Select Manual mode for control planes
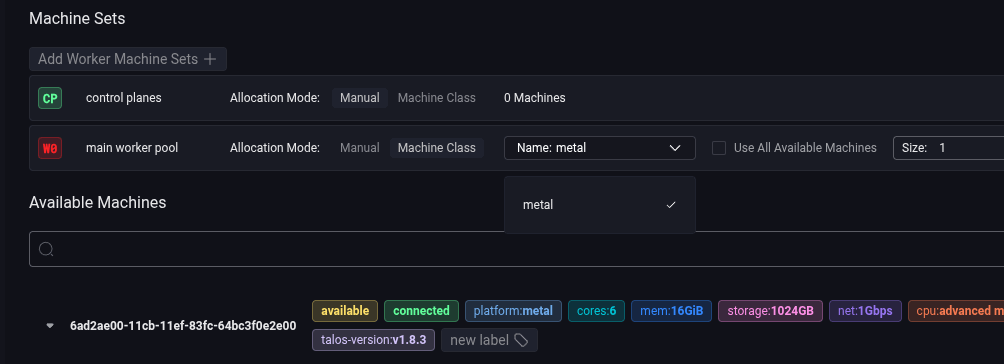This screenshot has width=1004, height=364. 360,98
